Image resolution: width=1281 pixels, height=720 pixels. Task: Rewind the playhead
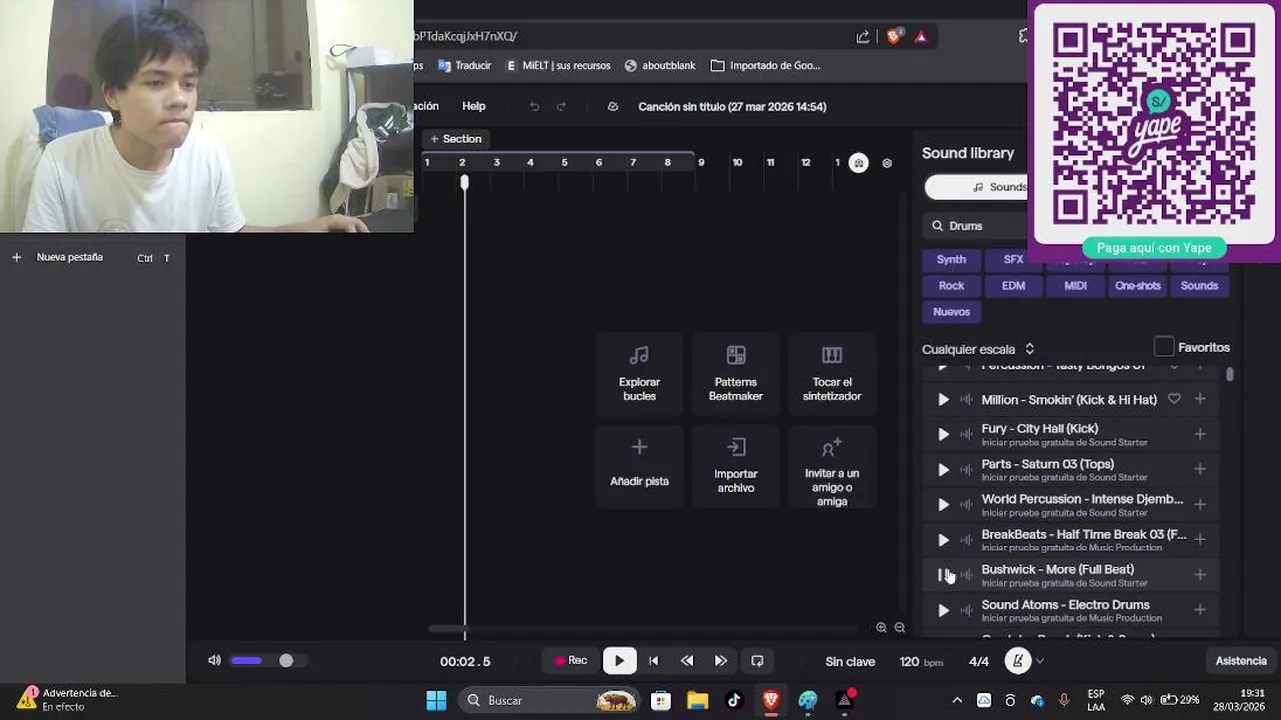[687, 661]
